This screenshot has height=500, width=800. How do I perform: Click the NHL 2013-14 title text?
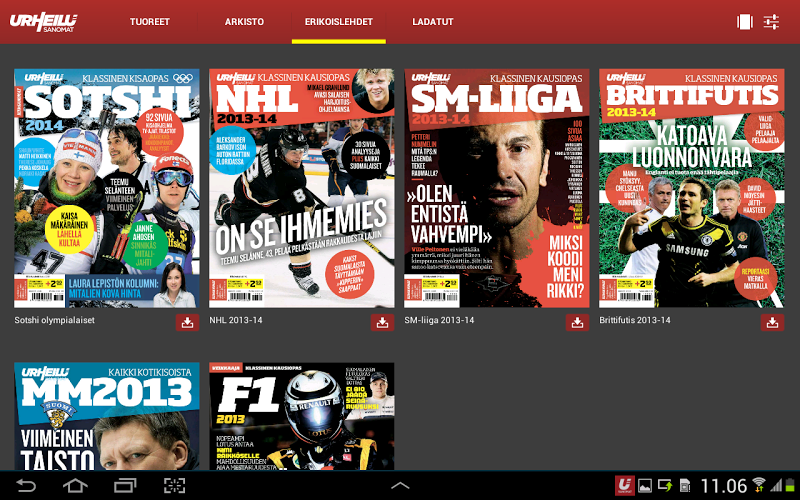click(236, 320)
